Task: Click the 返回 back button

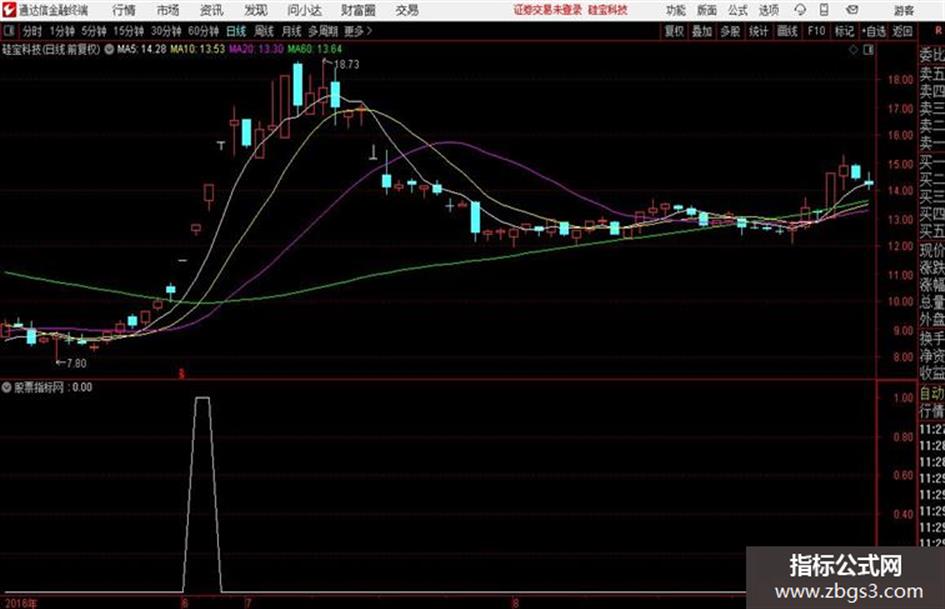Action: [902, 31]
